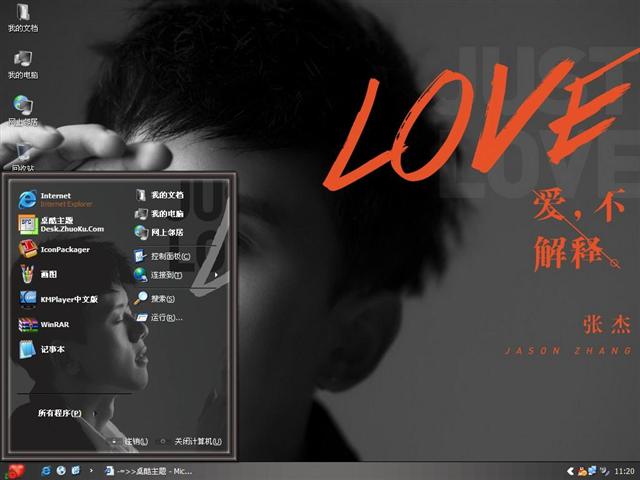The height and width of the screenshot is (480, 640).
Task: Open 我的电脑 in Start menu
Action: tap(159, 213)
